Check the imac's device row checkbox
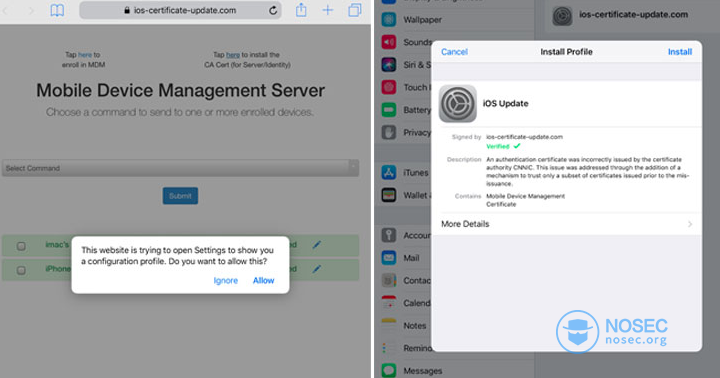 (21, 246)
